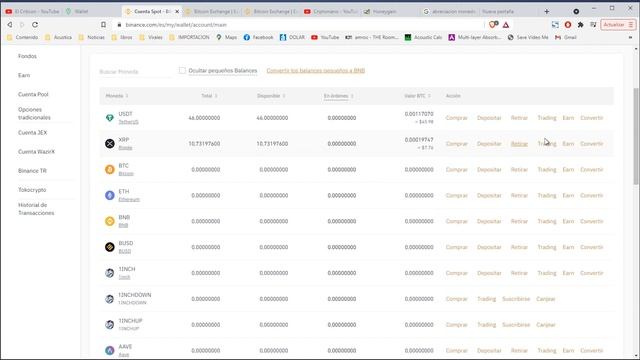
Task: Click the red circular extension icon in the toolbar
Action: pos(568,25)
